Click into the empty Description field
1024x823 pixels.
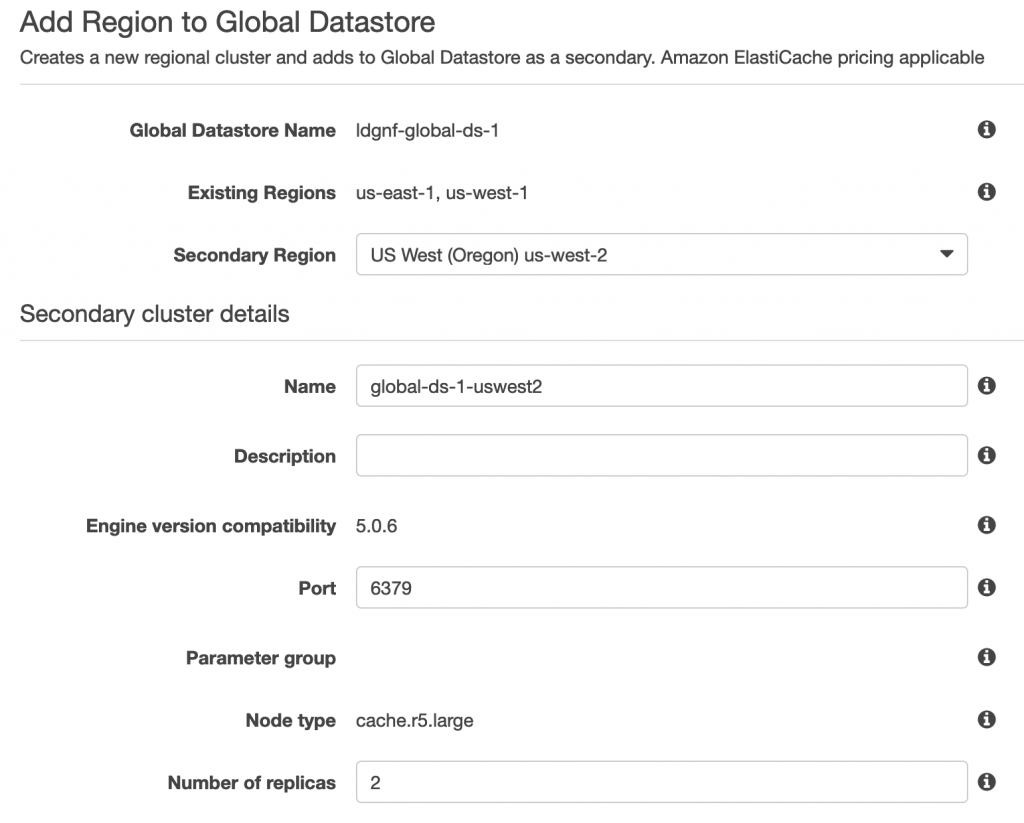tap(662, 455)
